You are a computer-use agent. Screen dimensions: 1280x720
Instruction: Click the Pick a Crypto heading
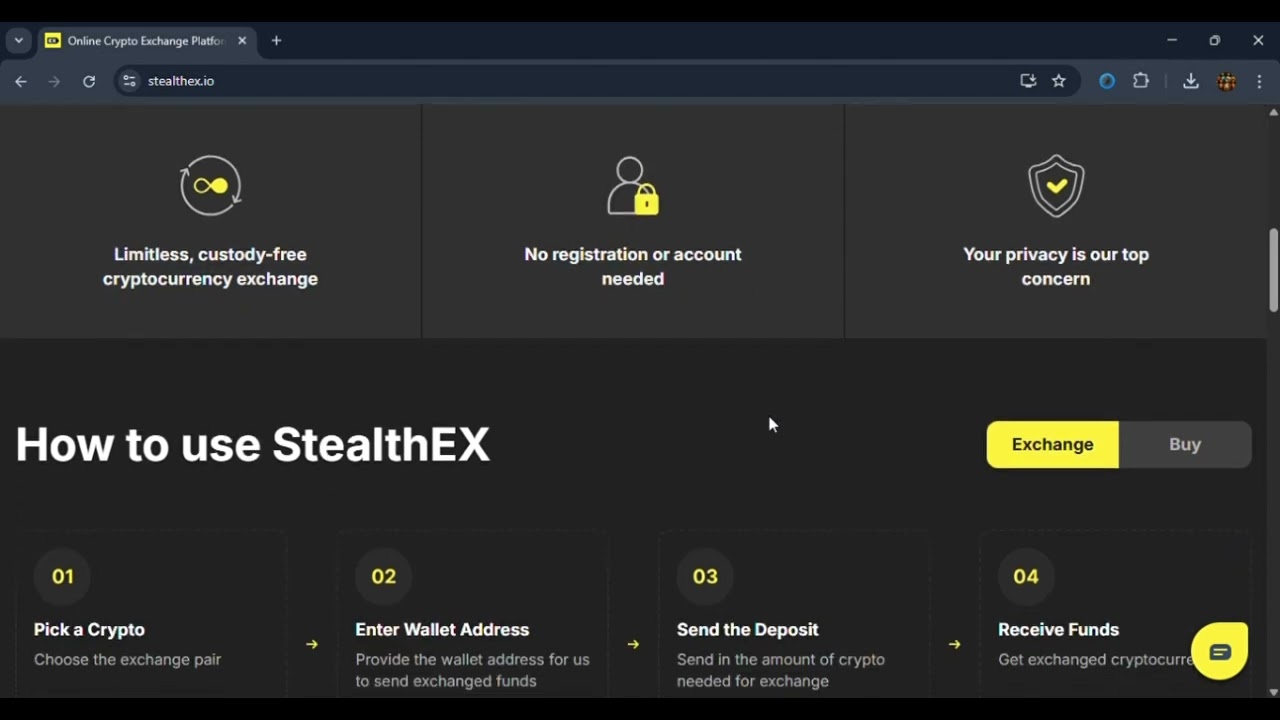coord(89,629)
